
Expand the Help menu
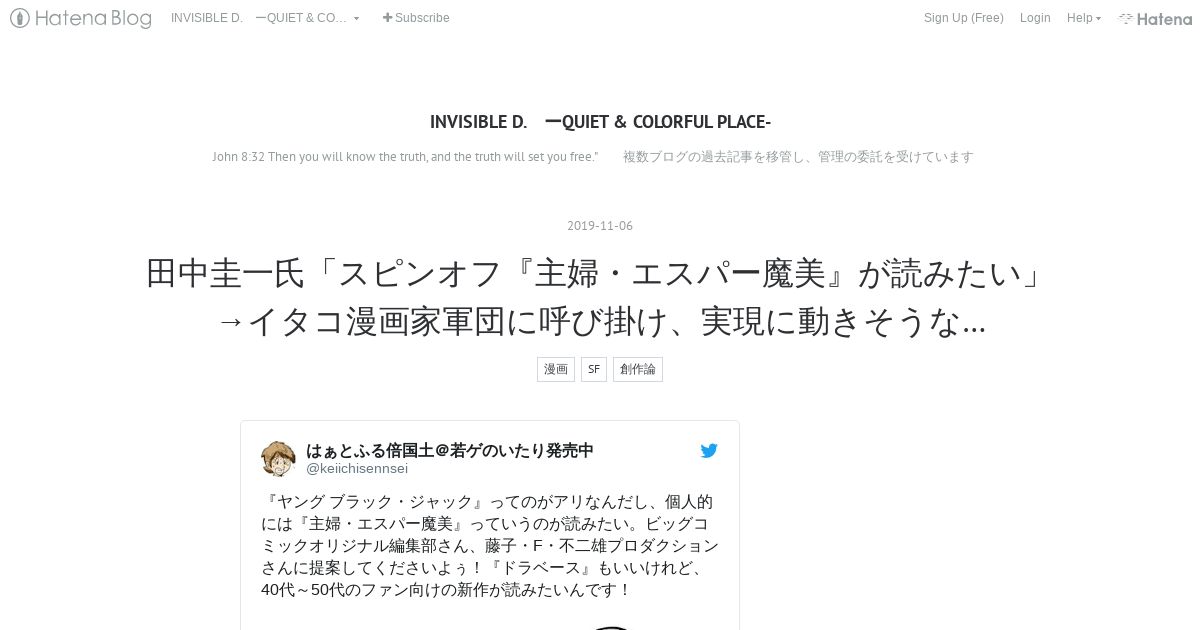point(1083,18)
